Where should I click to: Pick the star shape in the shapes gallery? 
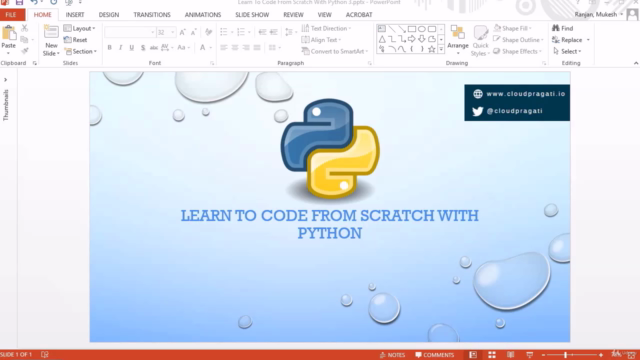tap(431, 49)
